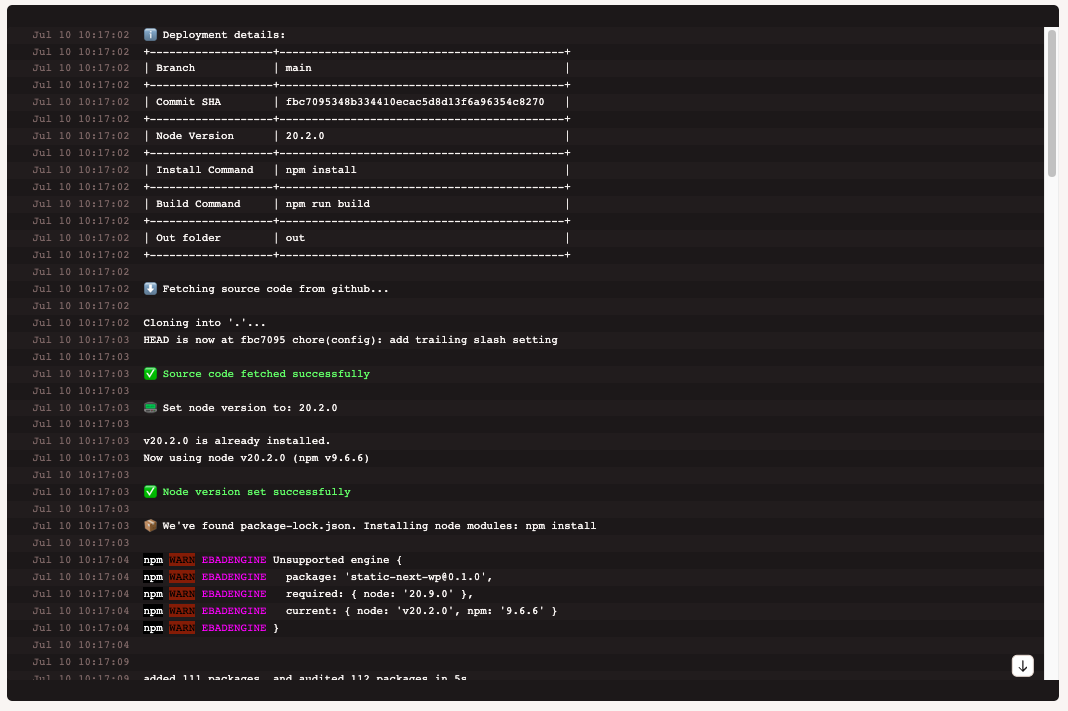This screenshot has height=711, width=1068.
Task: Click the info icon beside "Deployment details"
Action: pos(148,33)
